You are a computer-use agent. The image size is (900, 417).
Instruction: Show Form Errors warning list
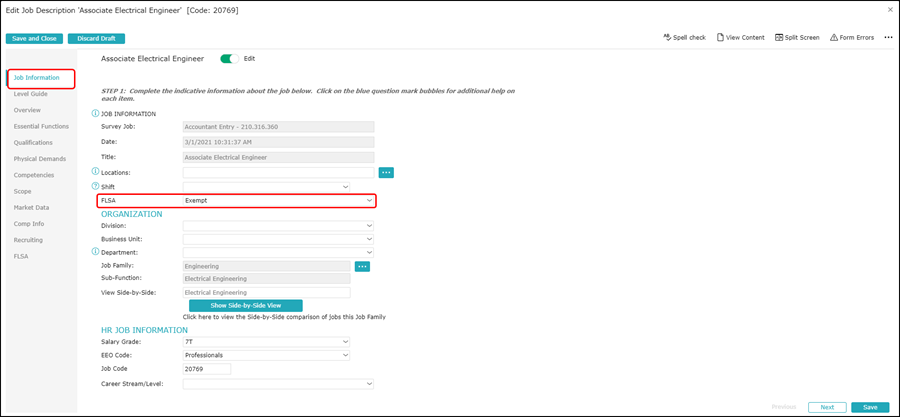pyautogui.click(x=852, y=37)
